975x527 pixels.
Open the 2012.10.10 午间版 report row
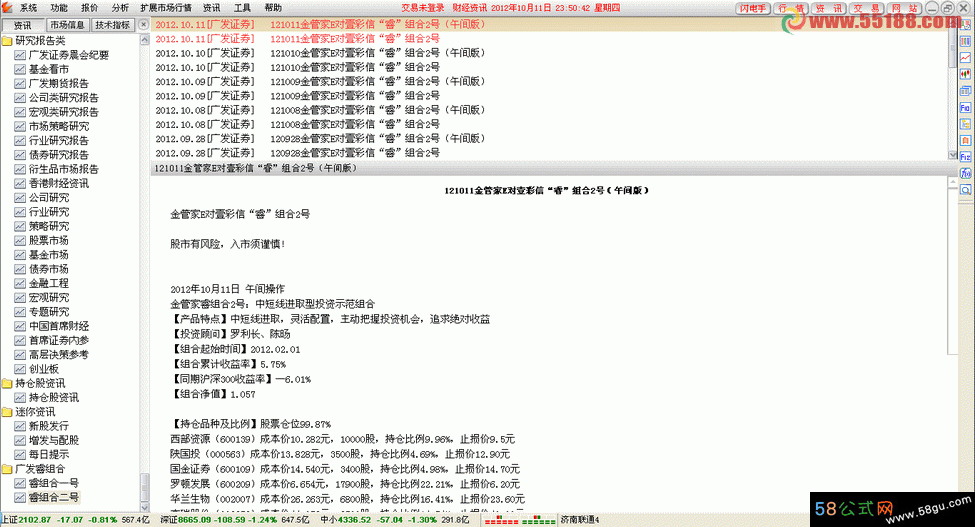click(550, 53)
